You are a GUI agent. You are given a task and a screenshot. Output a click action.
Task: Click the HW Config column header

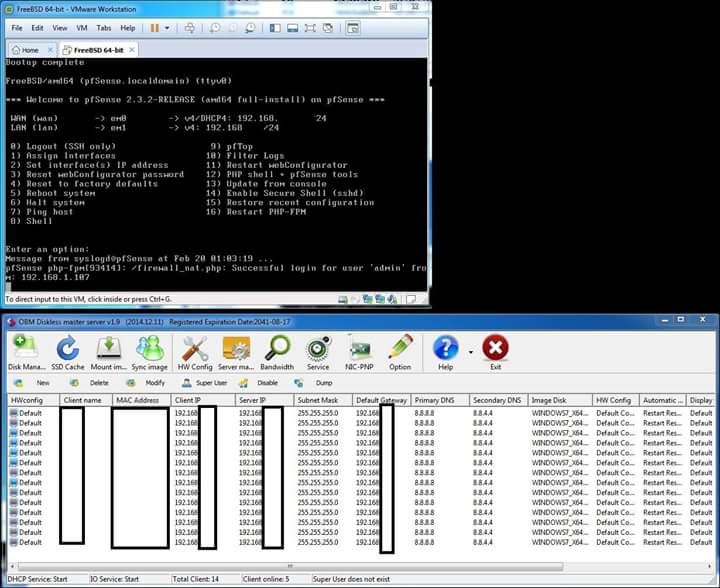coord(616,400)
